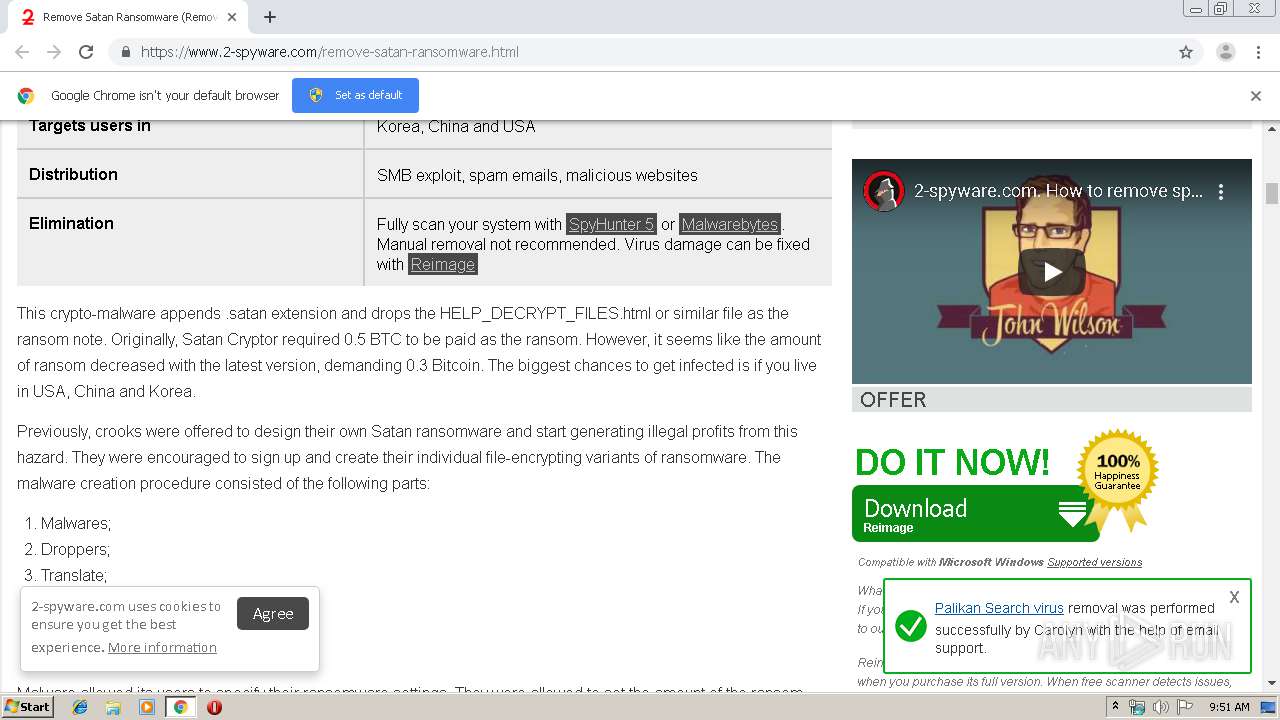Click list item 'Droppers;'
The image size is (1280, 720).
pyautogui.click(x=75, y=549)
